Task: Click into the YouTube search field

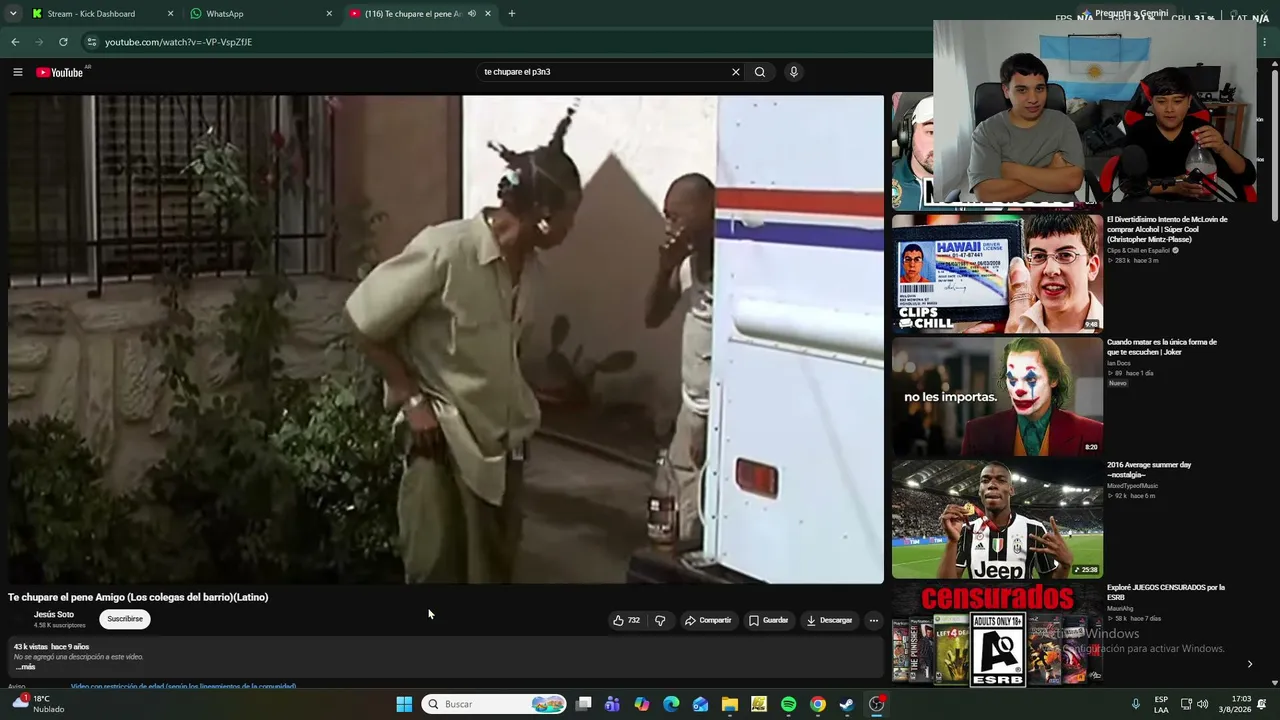Action: [604, 72]
